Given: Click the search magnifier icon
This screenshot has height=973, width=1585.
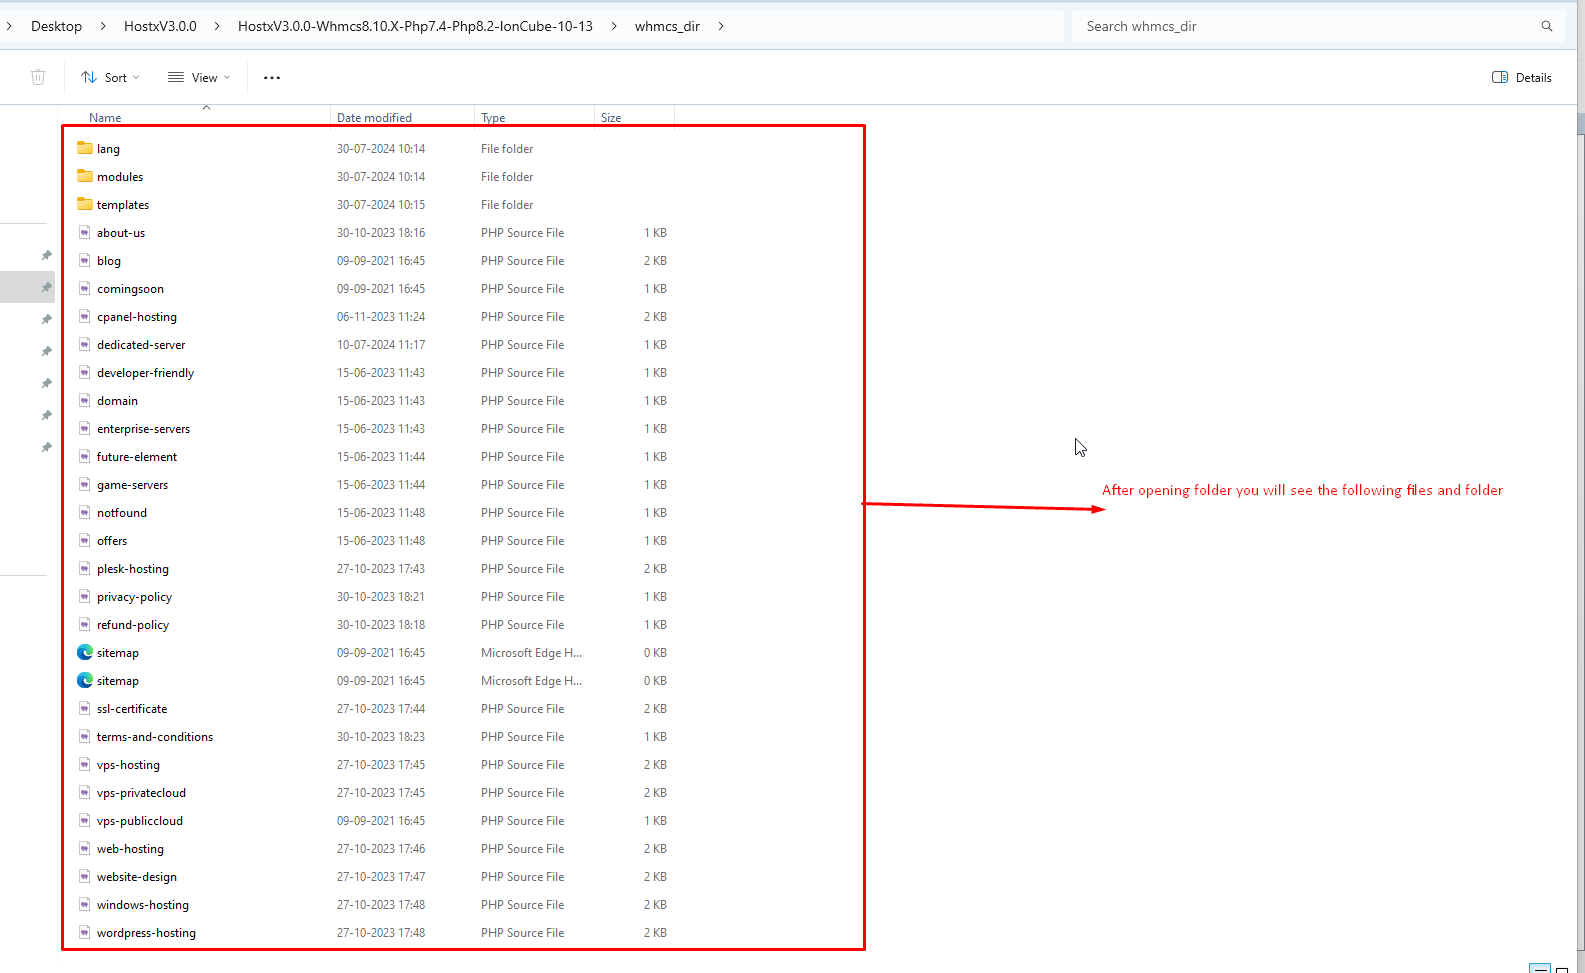Looking at the screenshot, I should 1546,26.
